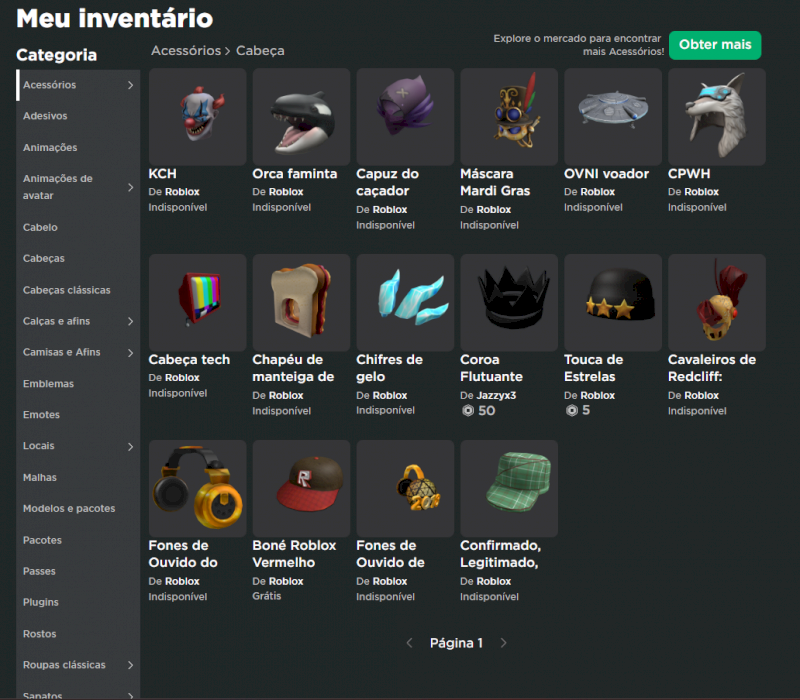Expand the Roupas clássicas chevron
The height and width of the screenshot is (700, 800).
131,665
